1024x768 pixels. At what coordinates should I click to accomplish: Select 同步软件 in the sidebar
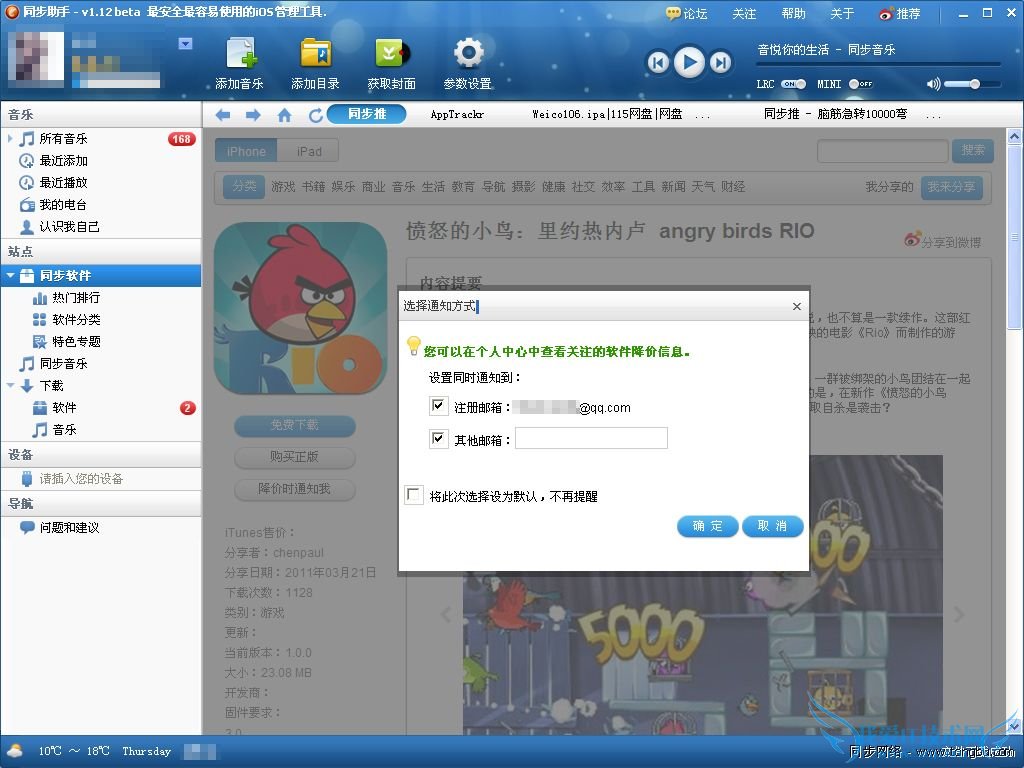[101, 276]
